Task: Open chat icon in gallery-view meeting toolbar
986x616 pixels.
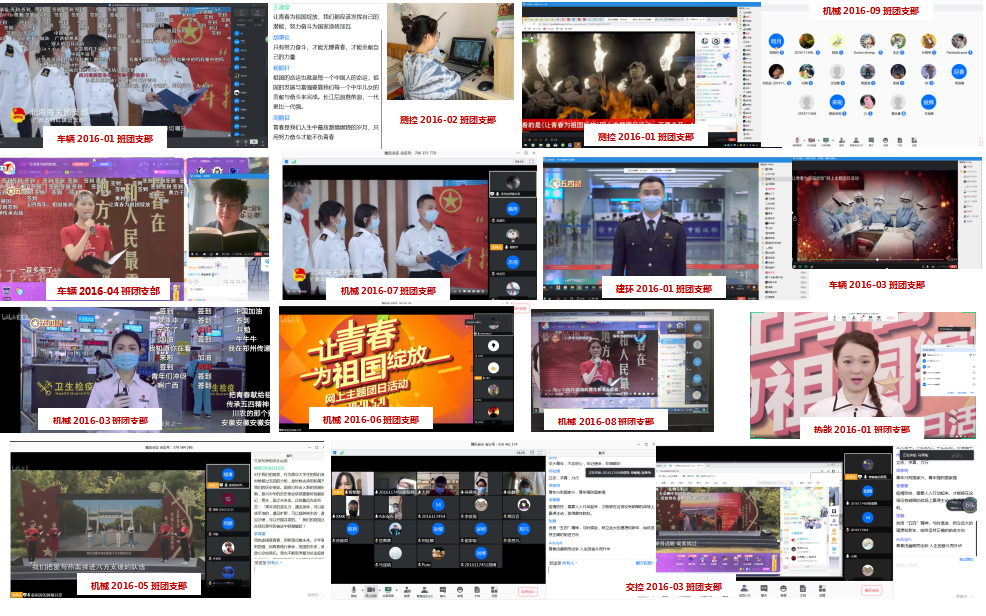Action: point(443,590)
